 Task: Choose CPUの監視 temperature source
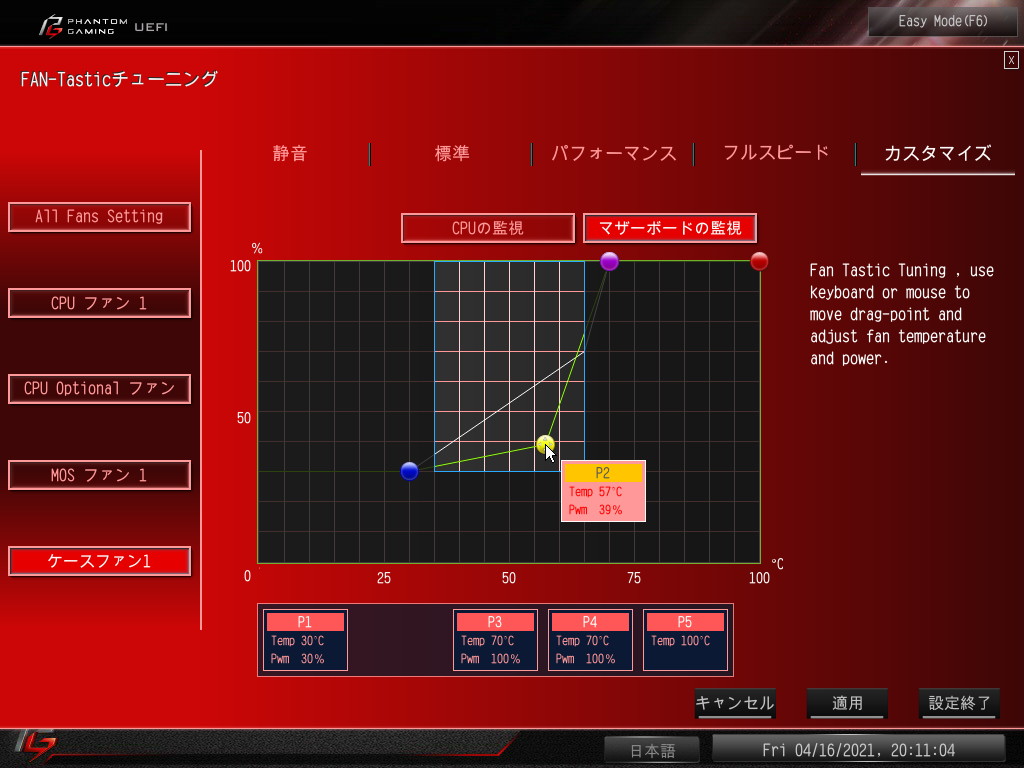point(488,228)
